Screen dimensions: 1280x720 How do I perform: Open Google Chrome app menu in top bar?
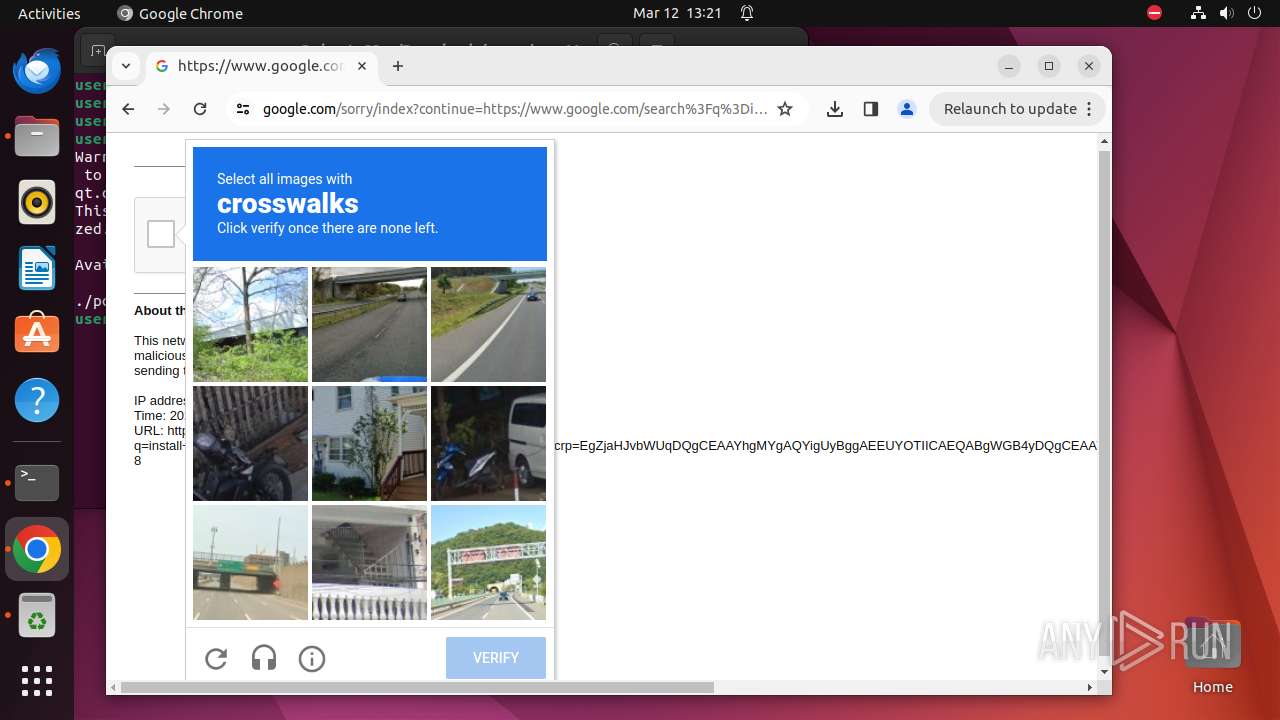pyautogui.click(x=180, y=13)
